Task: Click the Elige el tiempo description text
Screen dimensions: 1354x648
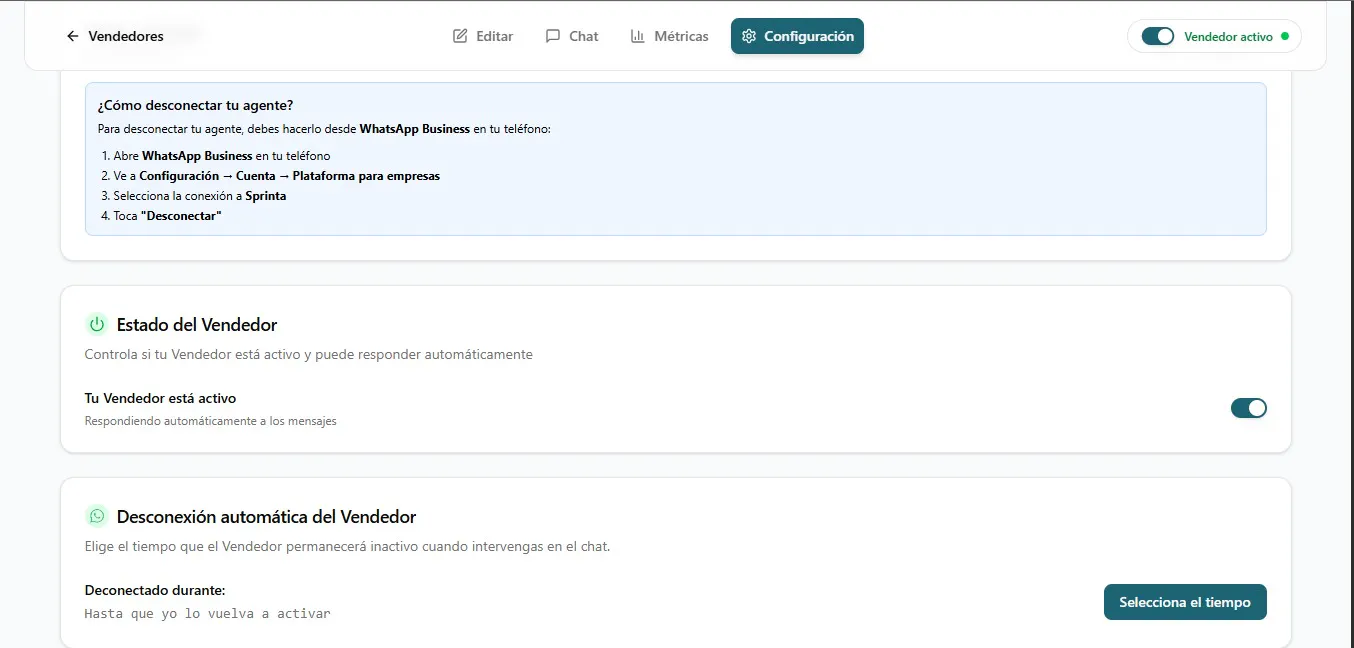Action: [x=347, y=546]
